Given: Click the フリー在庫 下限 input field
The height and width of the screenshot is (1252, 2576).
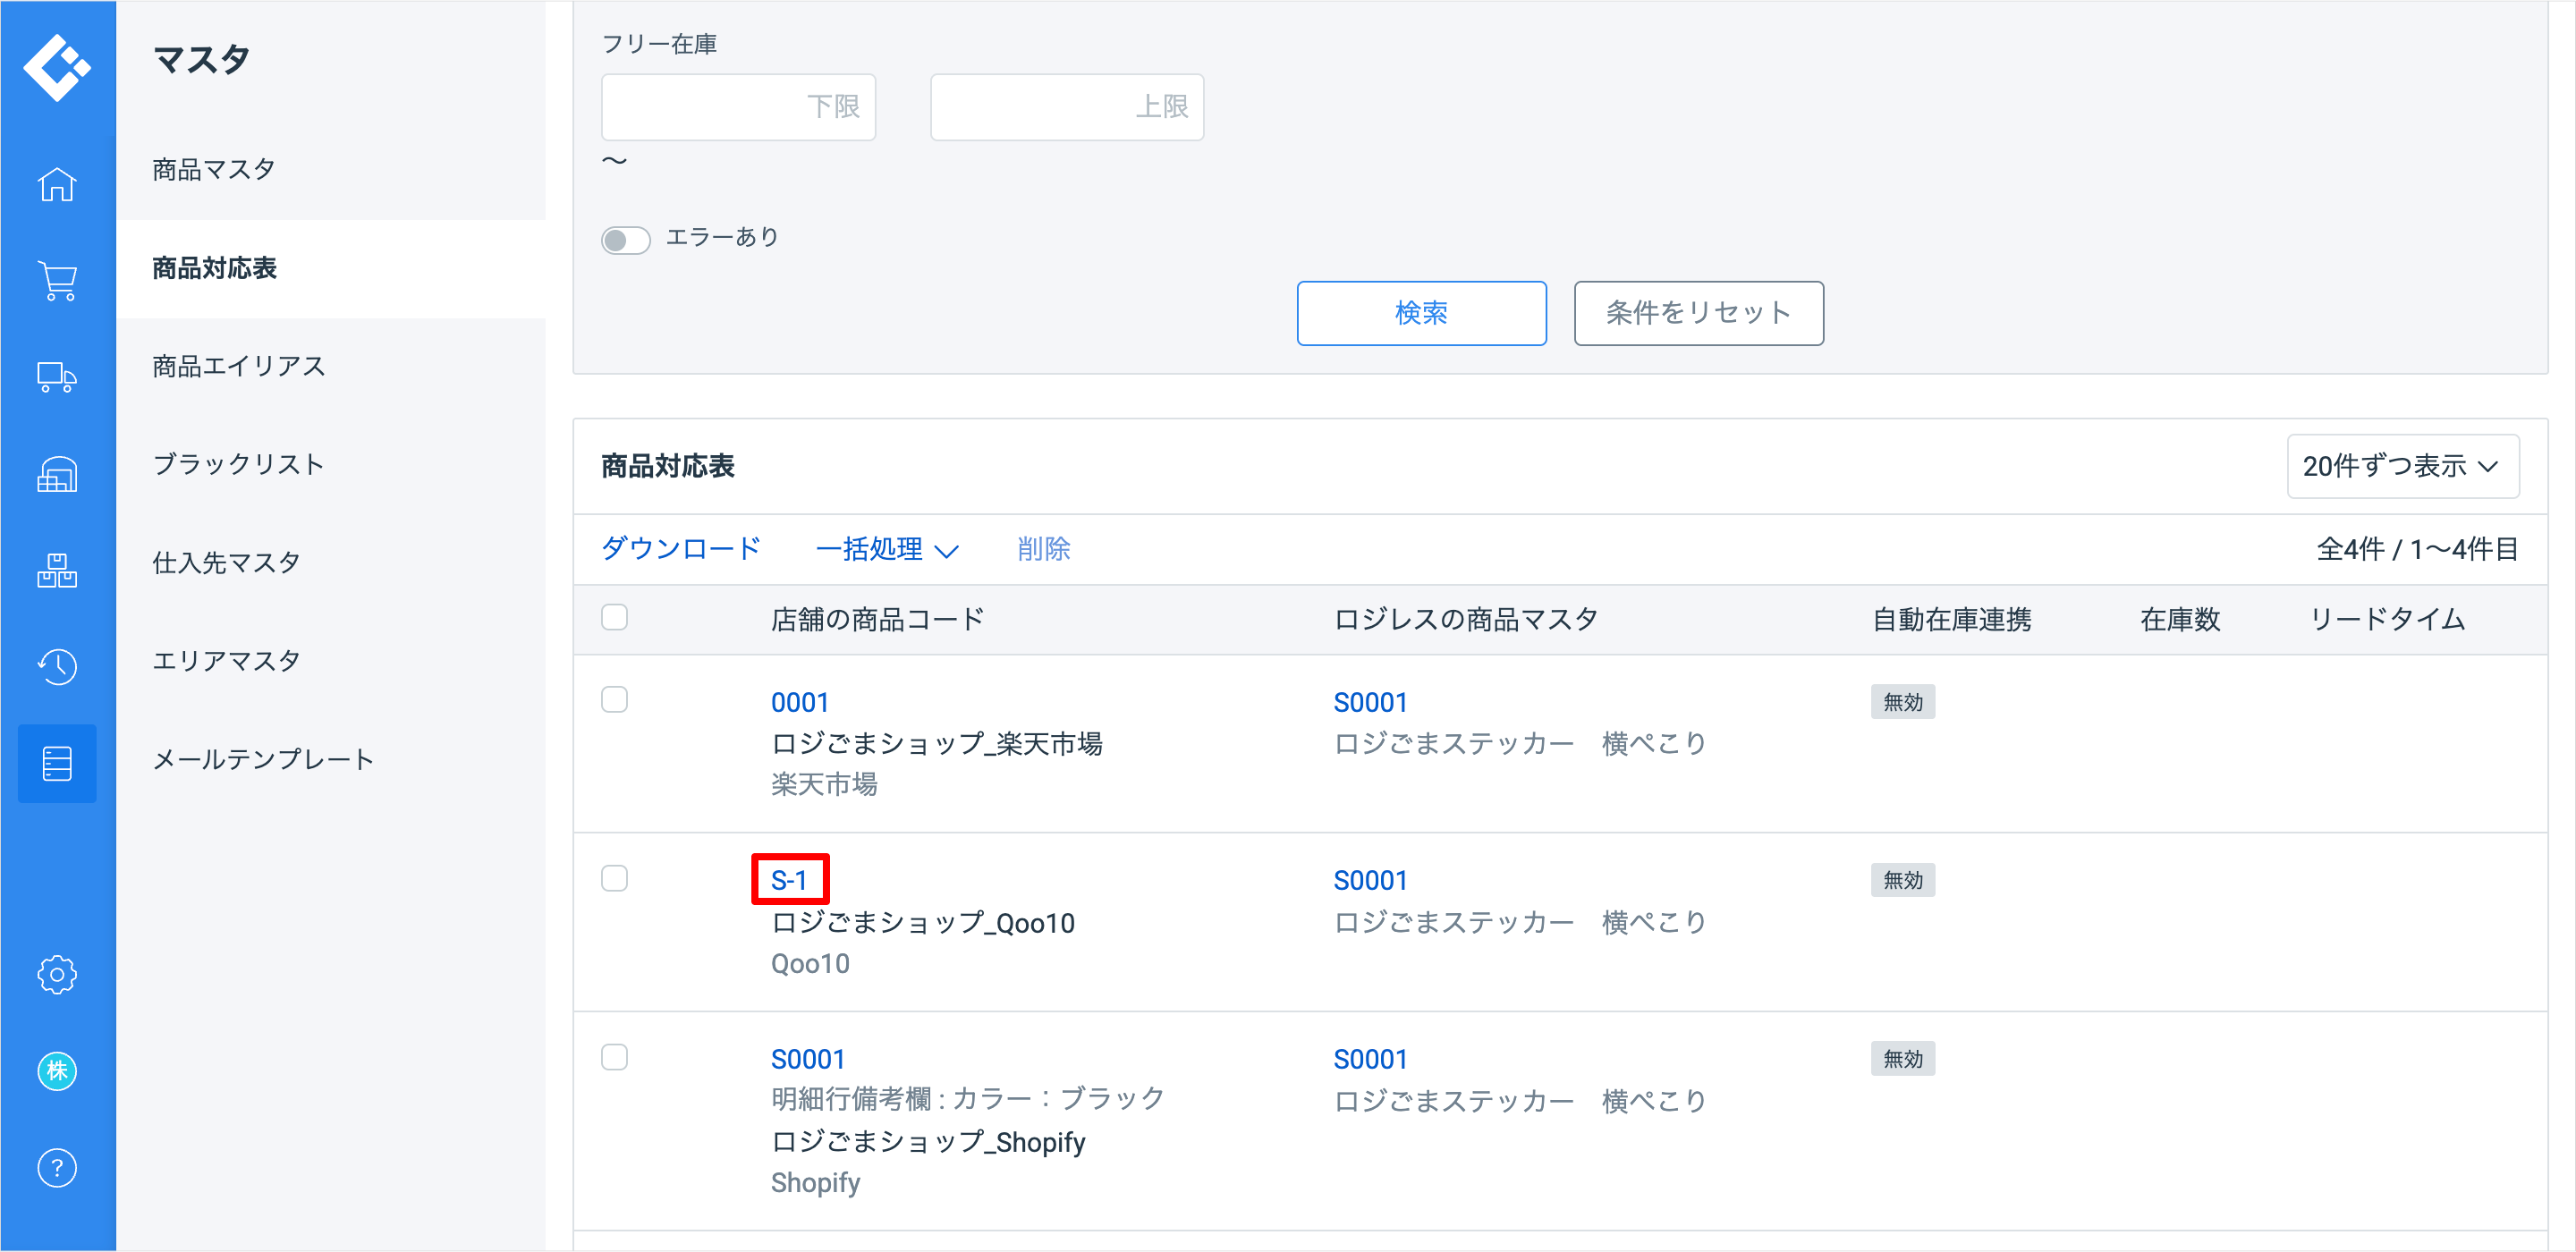Looking at the screenshot, I should pyautogui.click(x=738, y=107).
